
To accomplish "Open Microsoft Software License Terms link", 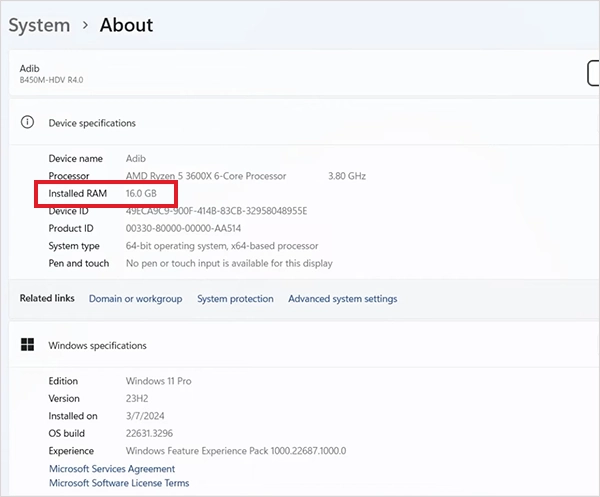I will click(x=119, y=483).
